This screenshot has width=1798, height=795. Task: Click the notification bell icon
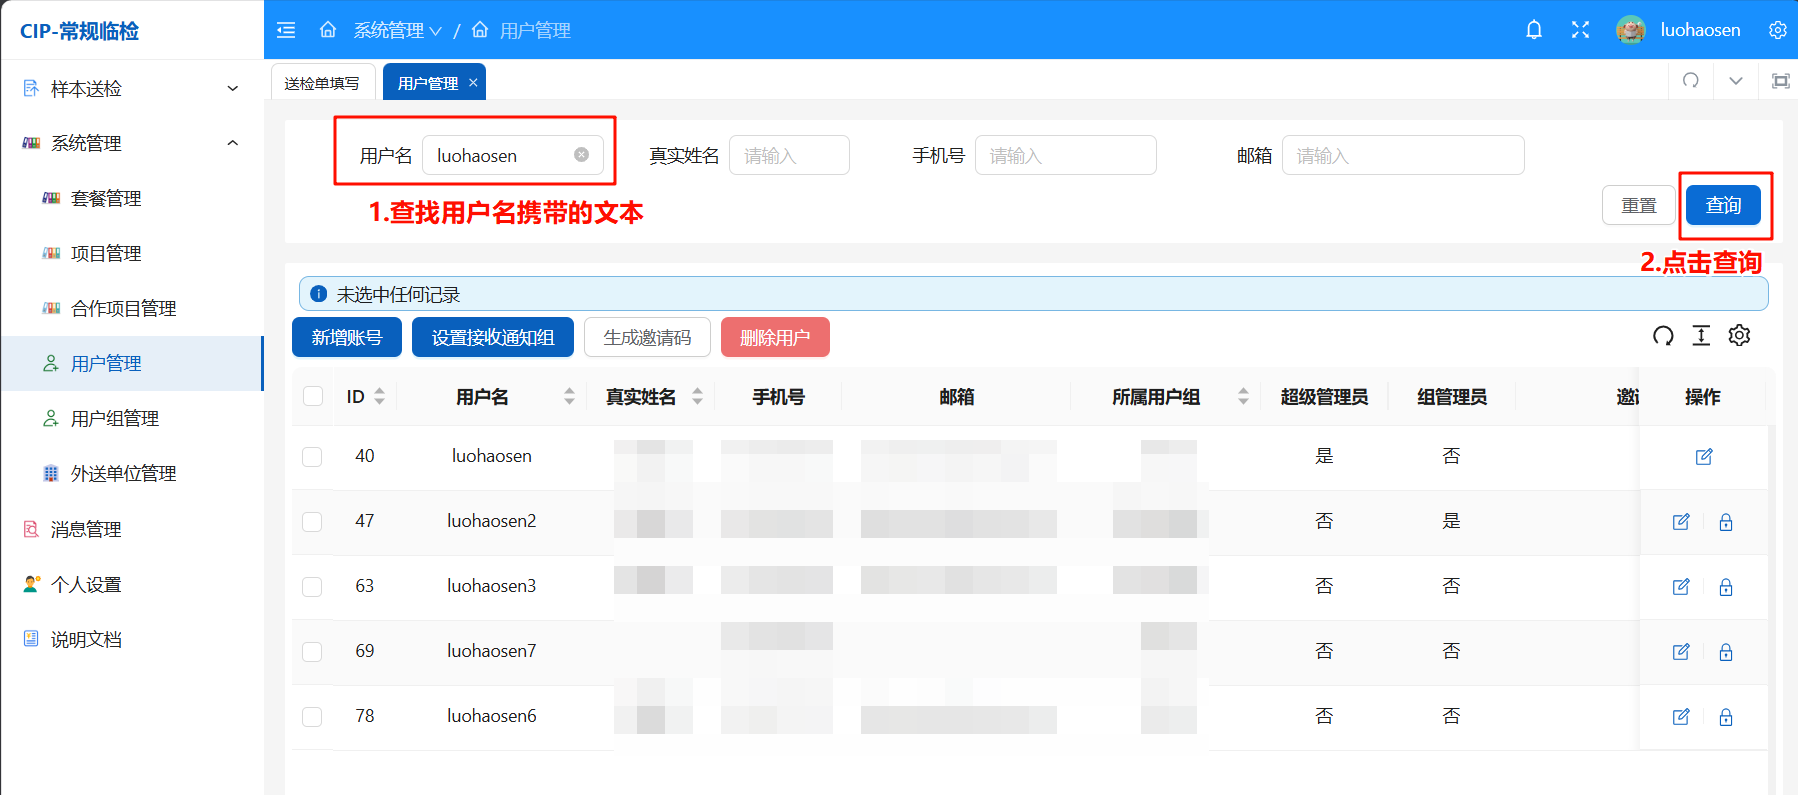click(1533, 30)
